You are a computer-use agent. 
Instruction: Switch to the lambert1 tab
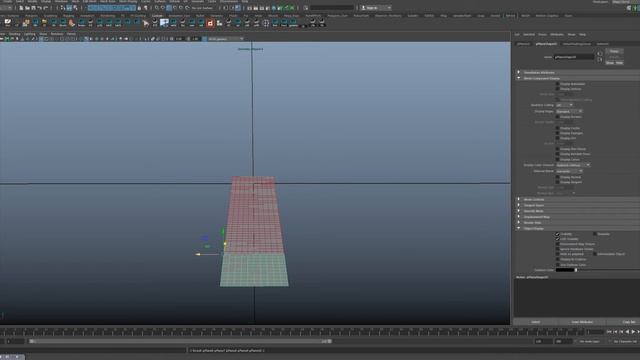click(602, 44)
